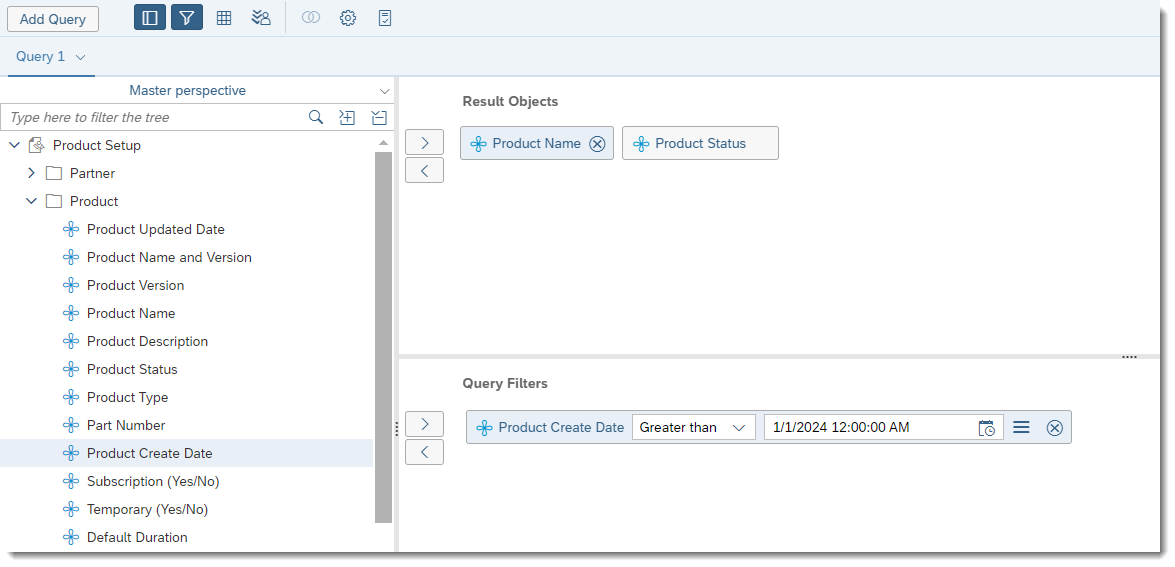1175x567 pixels.
Task: Expand the Partner folder
Action: click(31, 174)
